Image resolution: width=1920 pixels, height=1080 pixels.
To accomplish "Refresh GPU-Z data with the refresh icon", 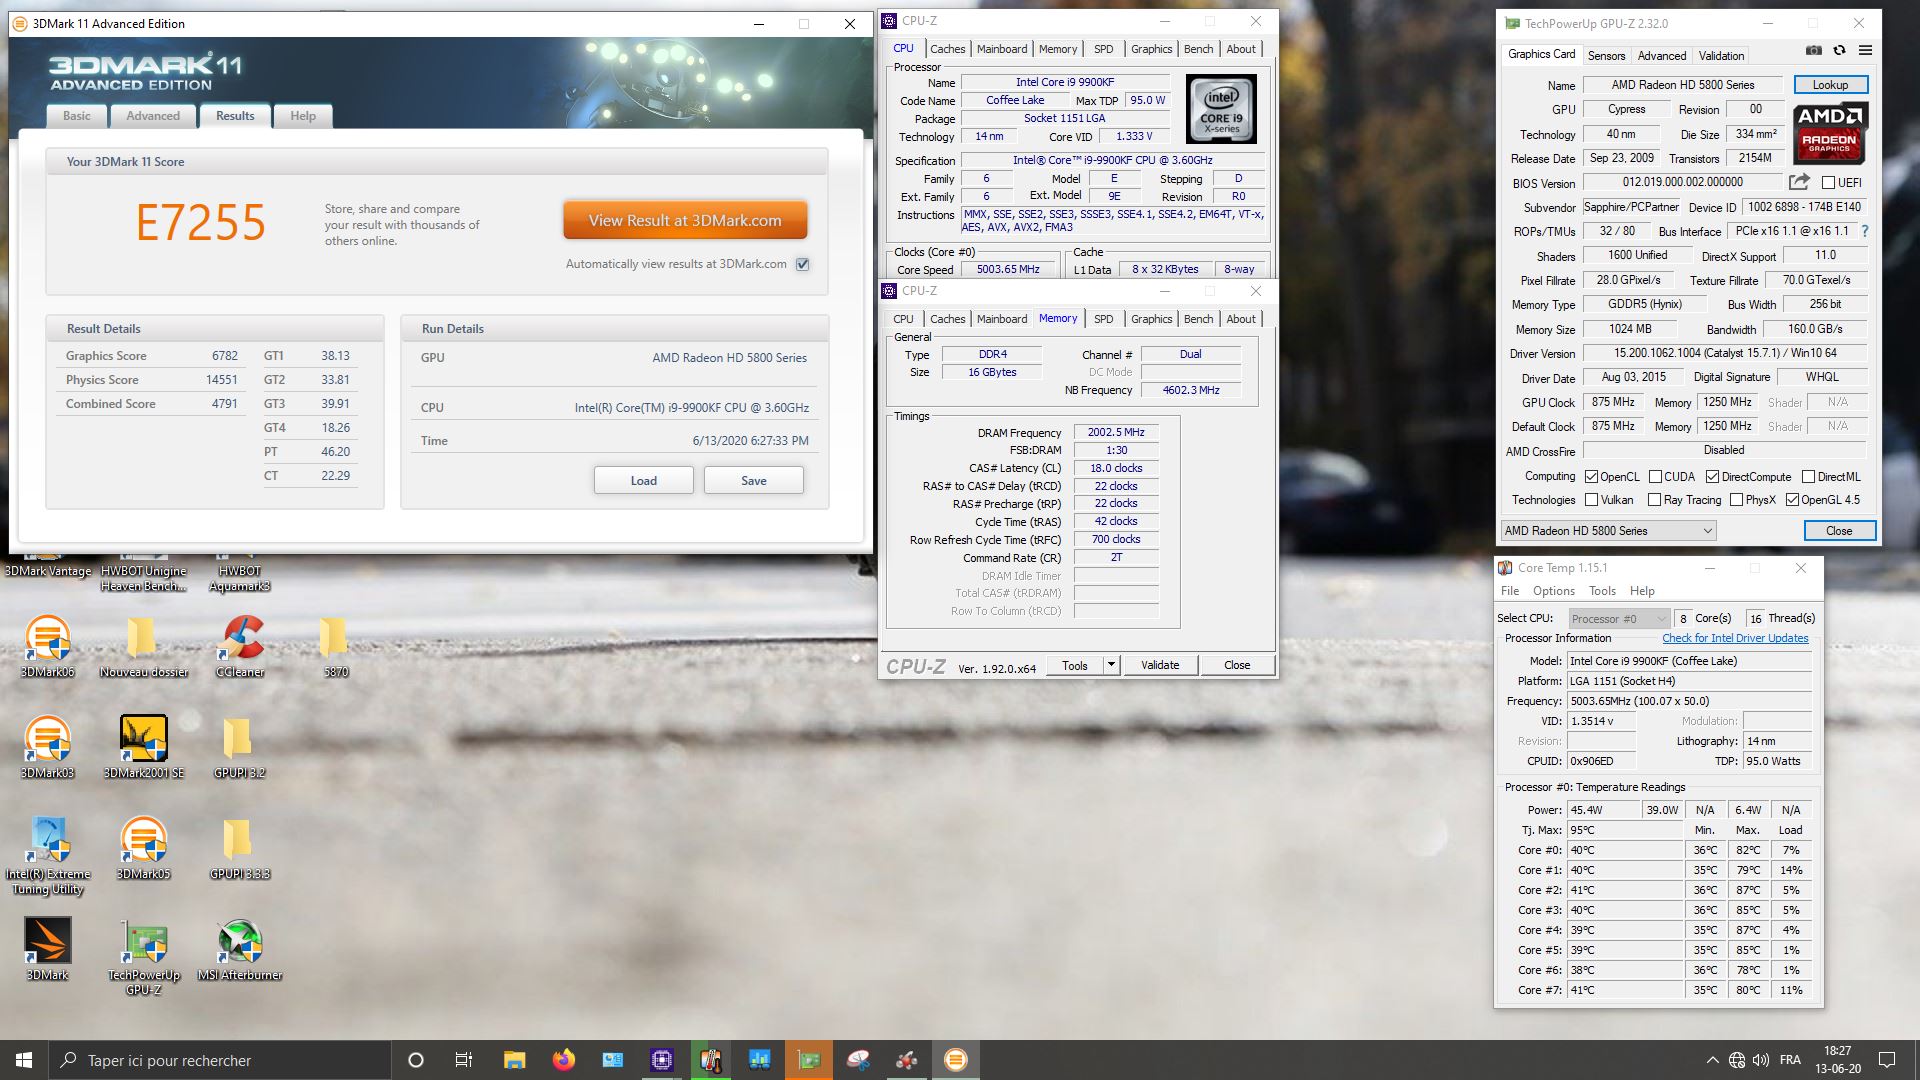I will tap(1839, 50).
